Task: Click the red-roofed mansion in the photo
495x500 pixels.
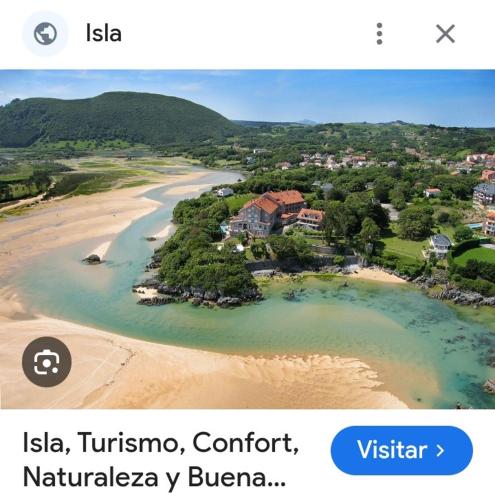Action: click(x=275, y=212)
